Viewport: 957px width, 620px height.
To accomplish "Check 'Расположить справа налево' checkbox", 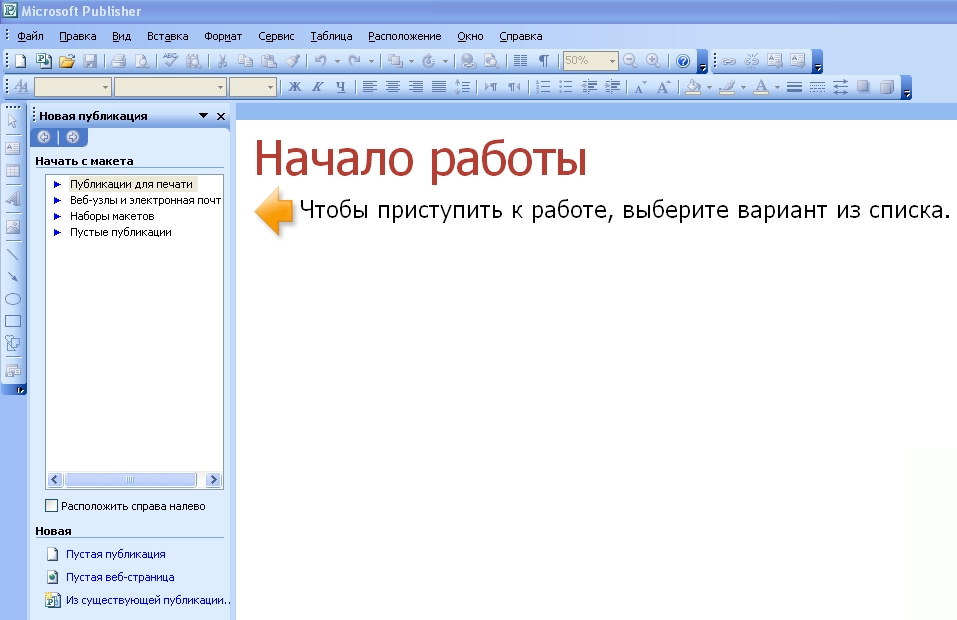I will [52, 506].
